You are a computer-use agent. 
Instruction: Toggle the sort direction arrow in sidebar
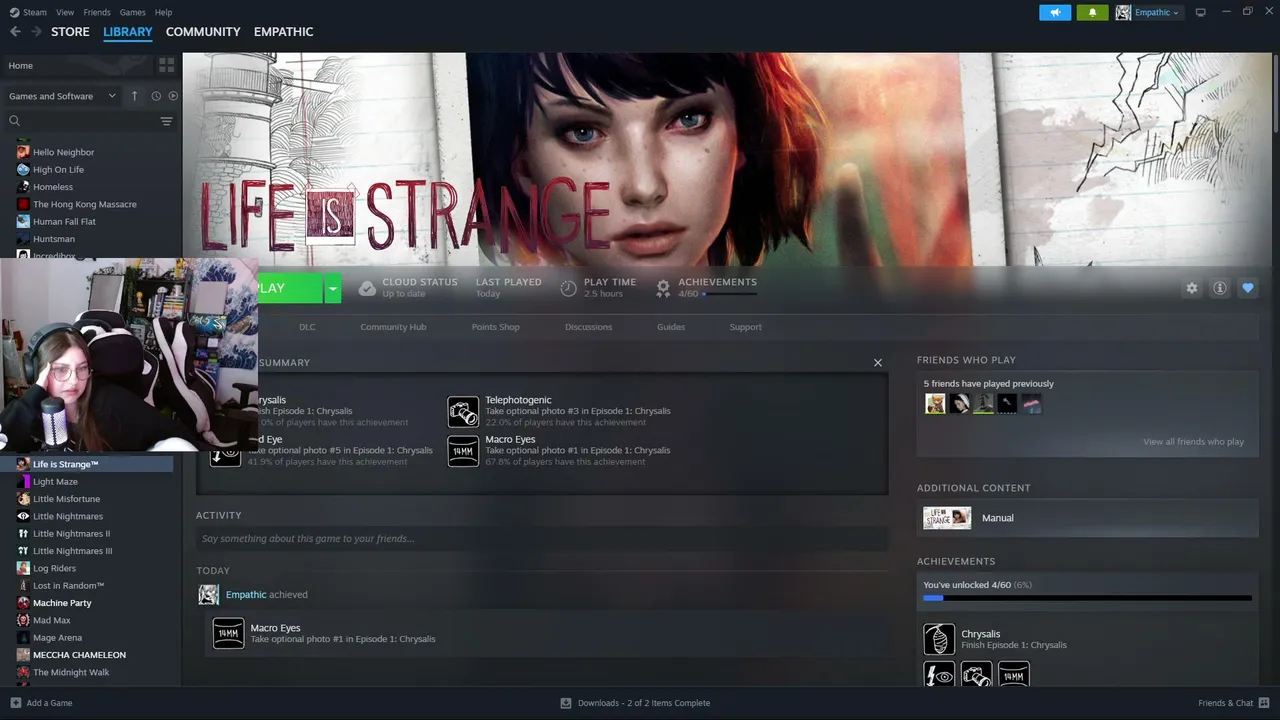pos(135,96)
